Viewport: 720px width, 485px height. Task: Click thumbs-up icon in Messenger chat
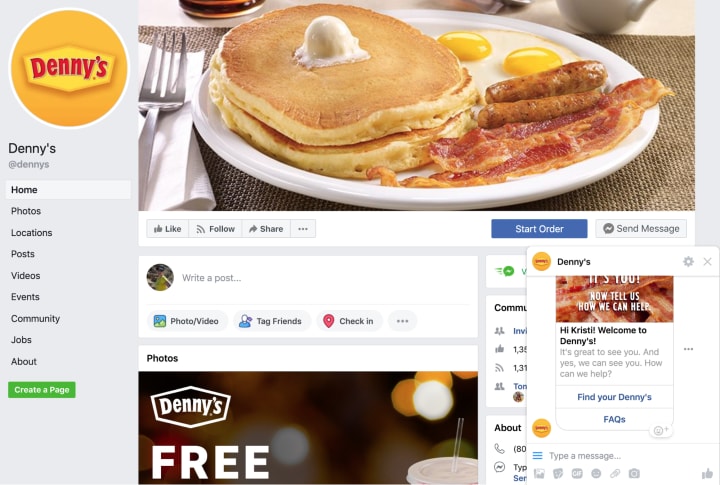[708, 473]
